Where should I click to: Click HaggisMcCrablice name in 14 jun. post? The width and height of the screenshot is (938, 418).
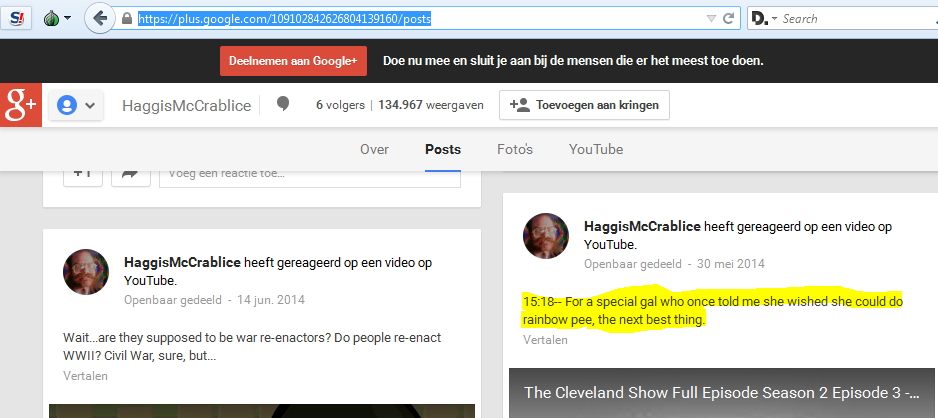(182, 263)
